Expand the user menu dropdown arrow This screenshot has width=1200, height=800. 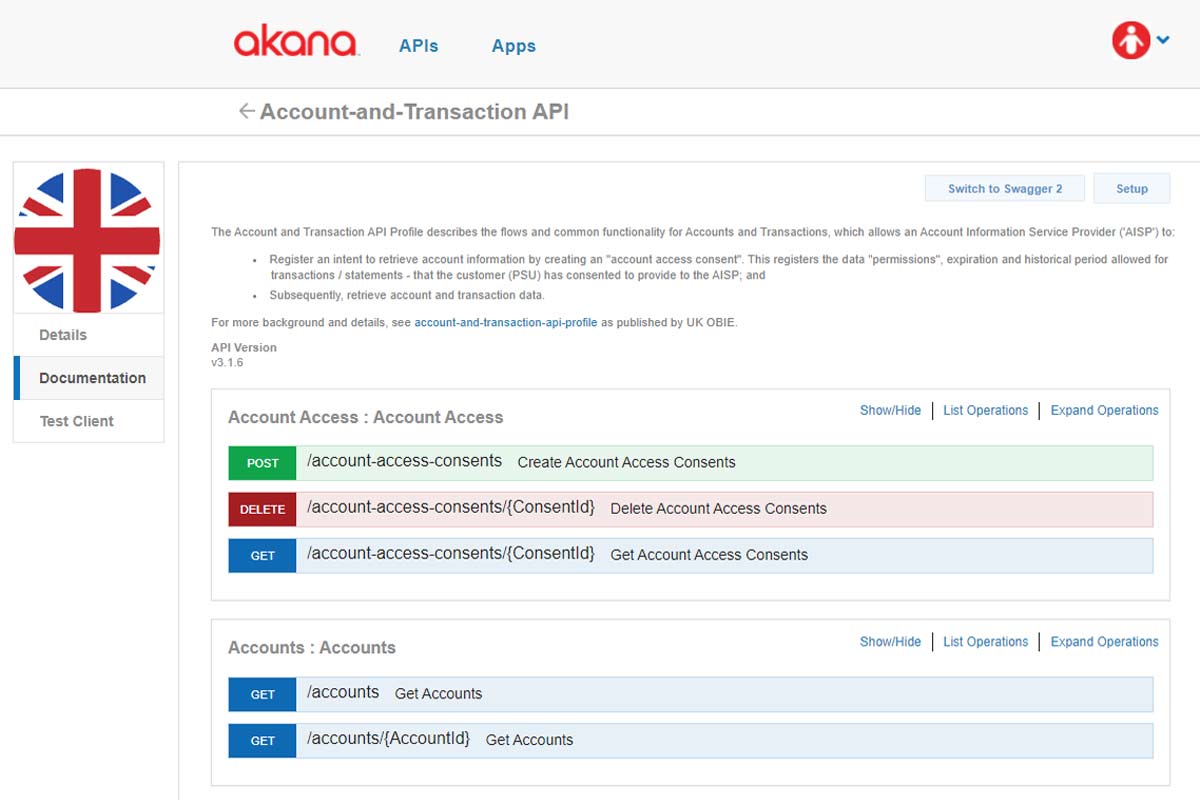pyautogui.click(x=1163, y=41)
